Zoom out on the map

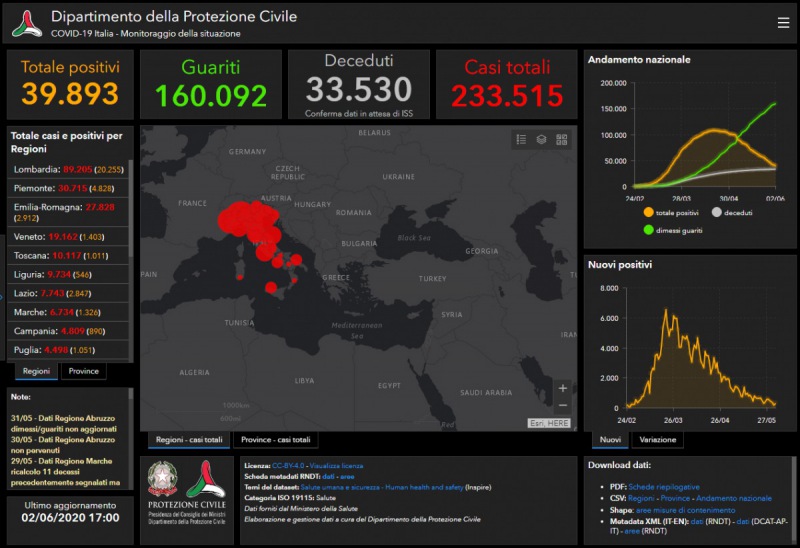[563, 405]
